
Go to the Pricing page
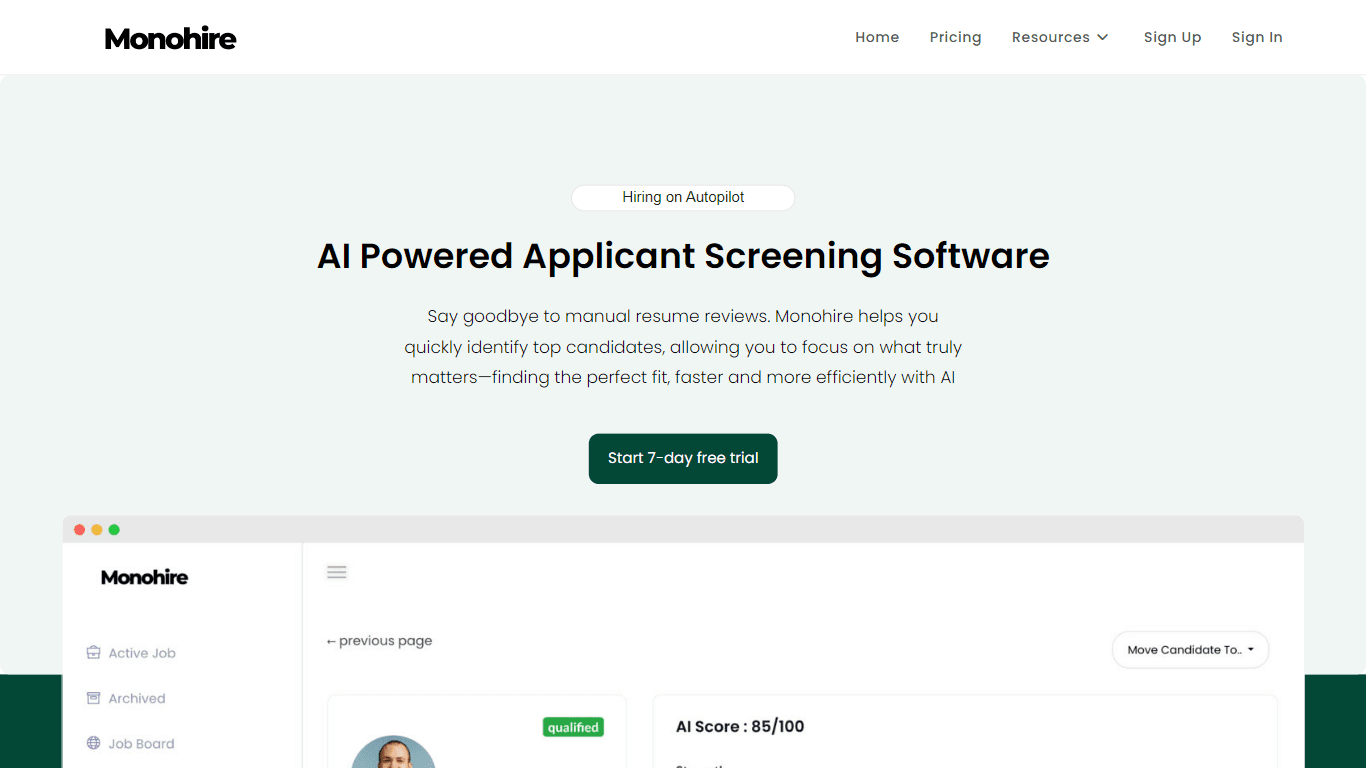point(955,37)
